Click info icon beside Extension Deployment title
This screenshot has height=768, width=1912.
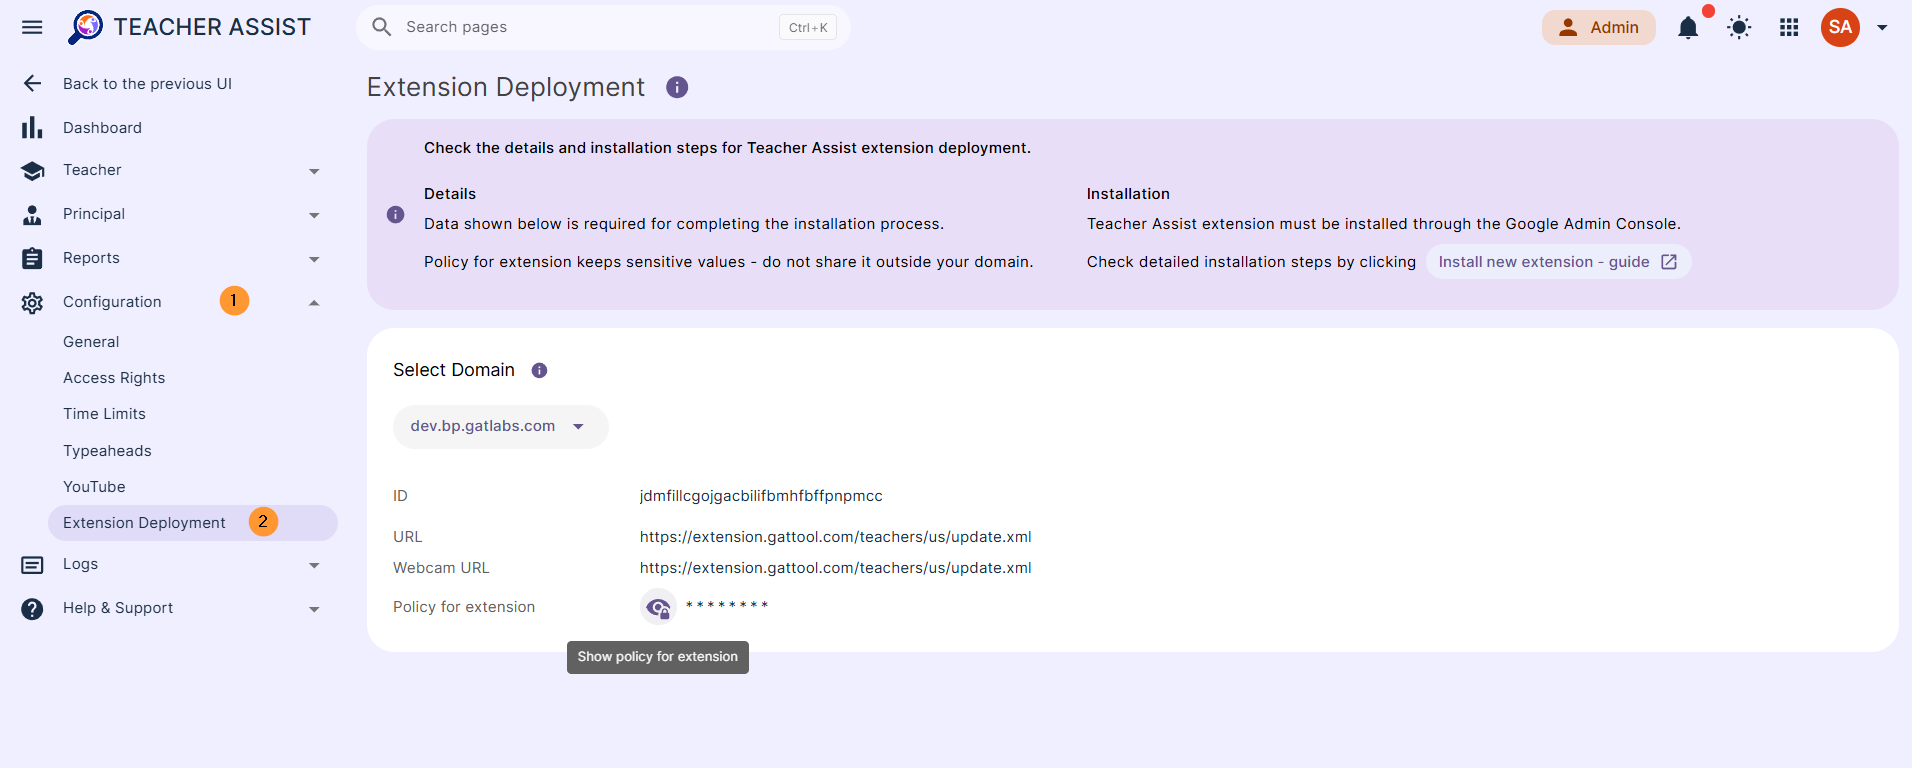pyautogui.click(x=677, y=88)
